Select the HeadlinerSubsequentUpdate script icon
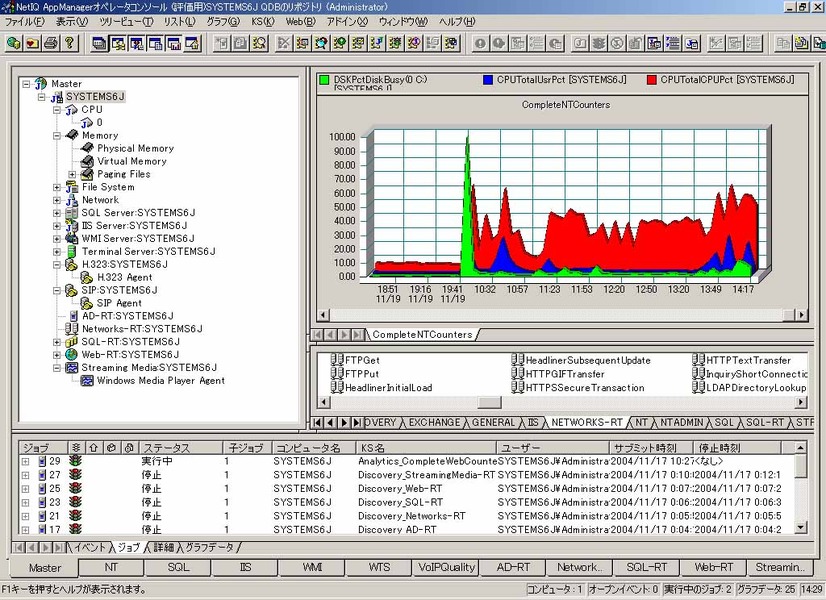826x600 pixels. coord(517,360)
